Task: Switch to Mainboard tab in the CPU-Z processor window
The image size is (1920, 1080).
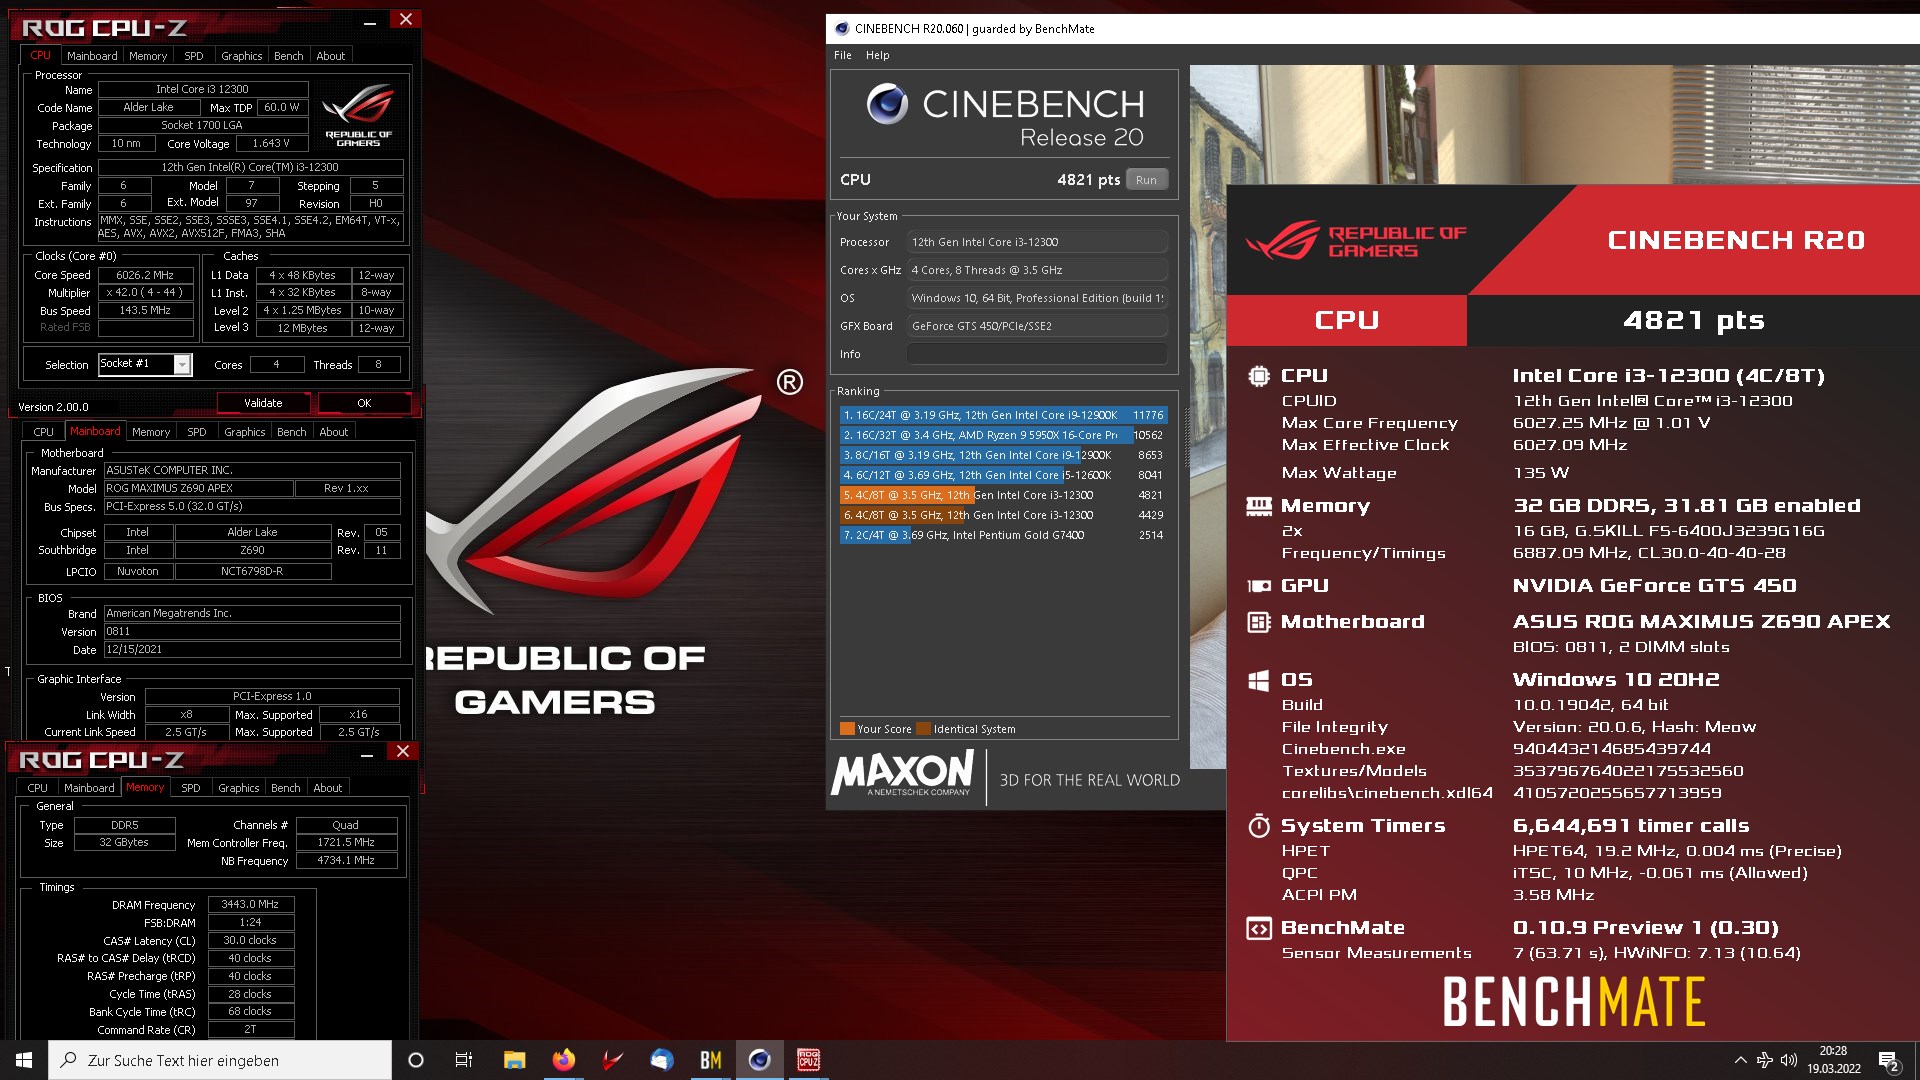Action: point(92,56)
